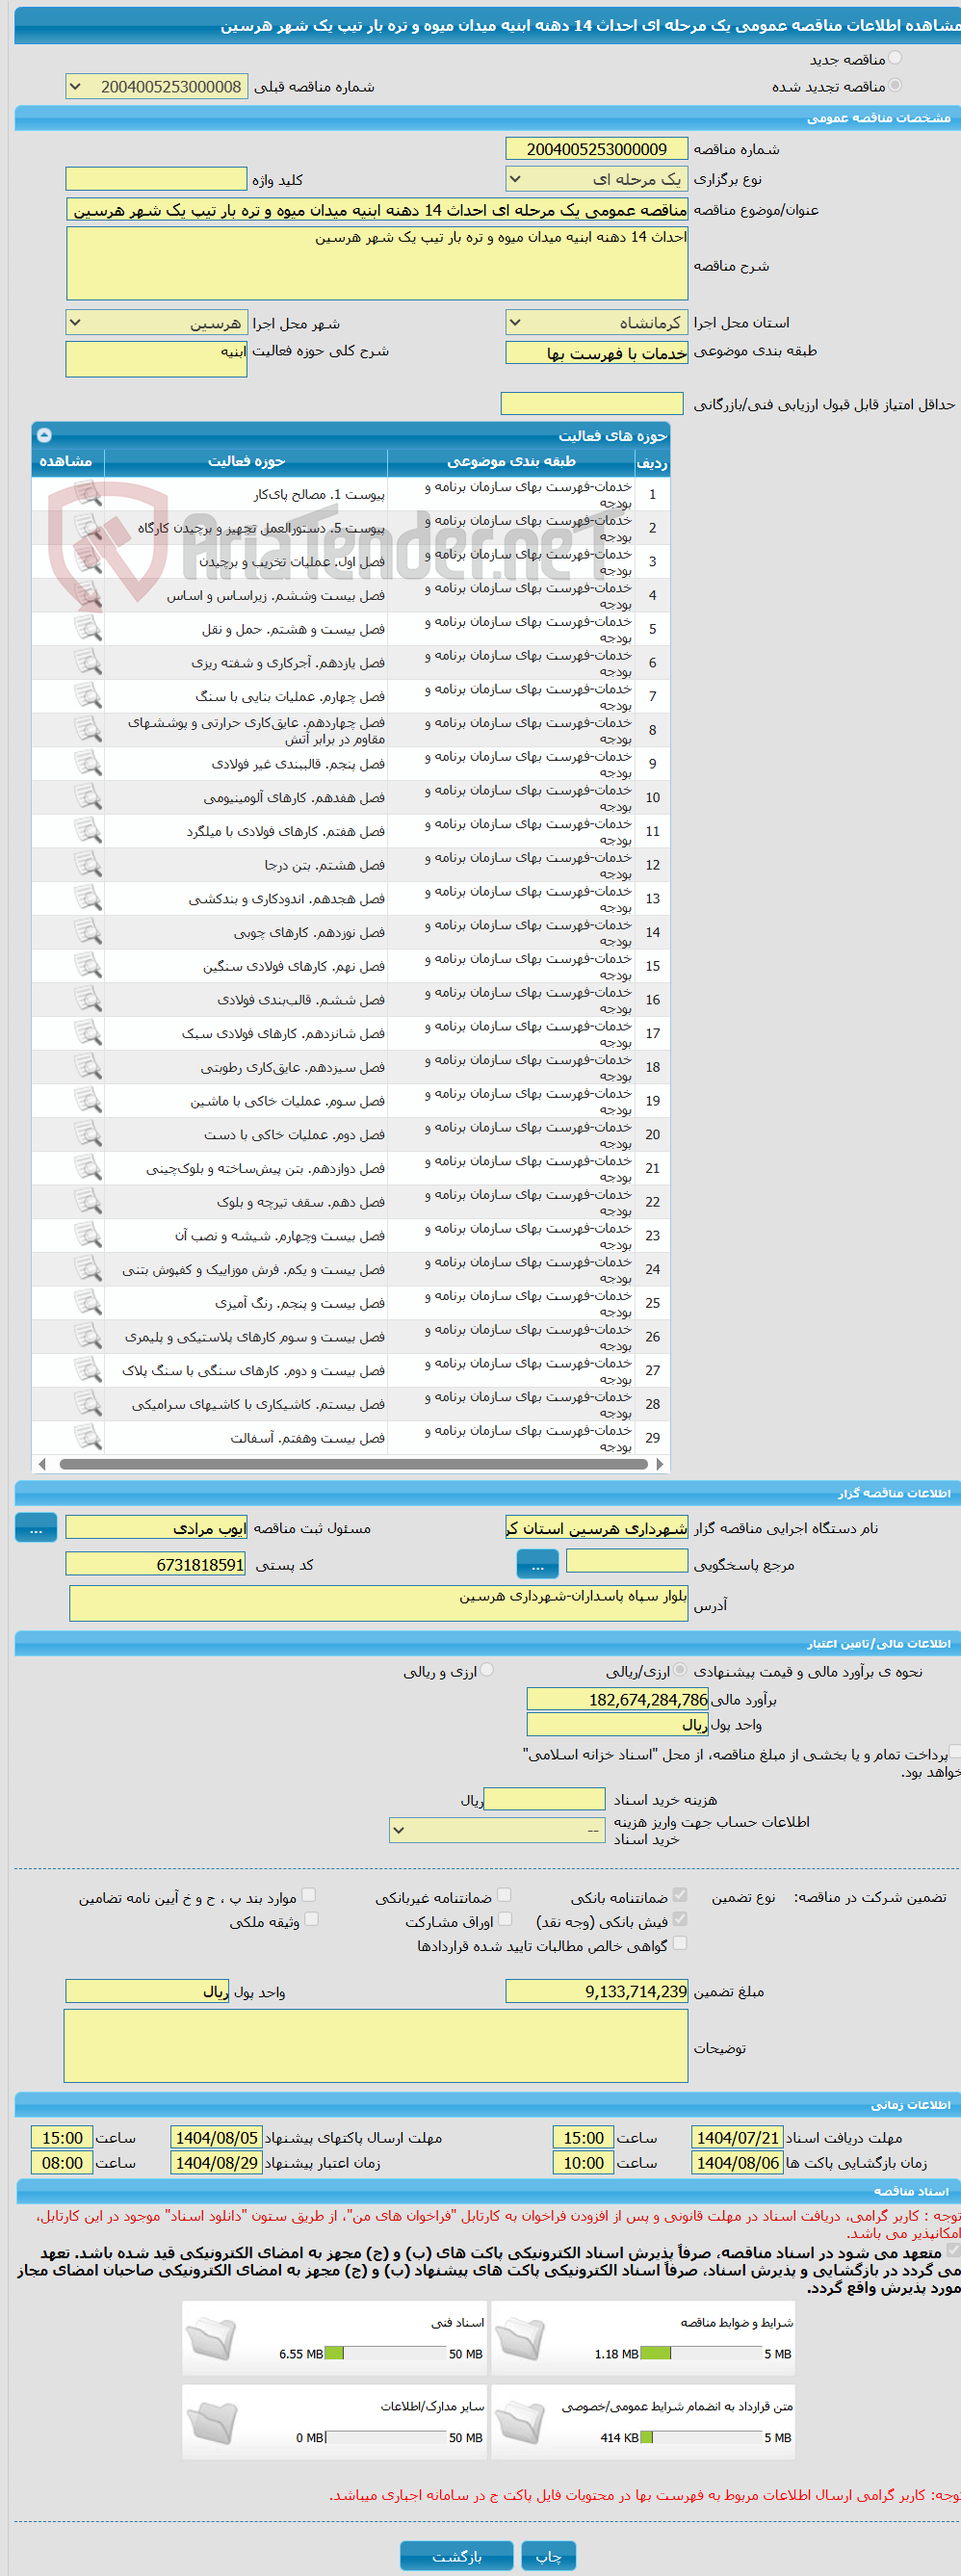Image resolution: width=961 pixels, height=2576 pixels.
Task: Select ارزی و ریالی estimate option
Action: coord(487,1669)
